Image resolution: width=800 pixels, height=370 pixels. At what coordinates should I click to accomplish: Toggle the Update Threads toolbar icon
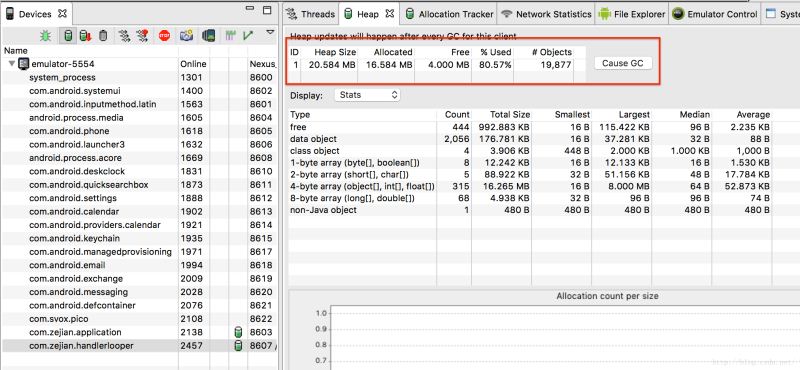124,36
